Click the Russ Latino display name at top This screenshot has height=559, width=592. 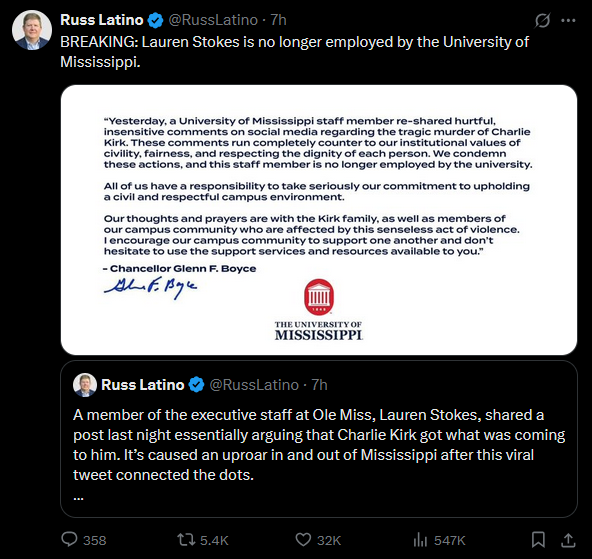[102, 20]
